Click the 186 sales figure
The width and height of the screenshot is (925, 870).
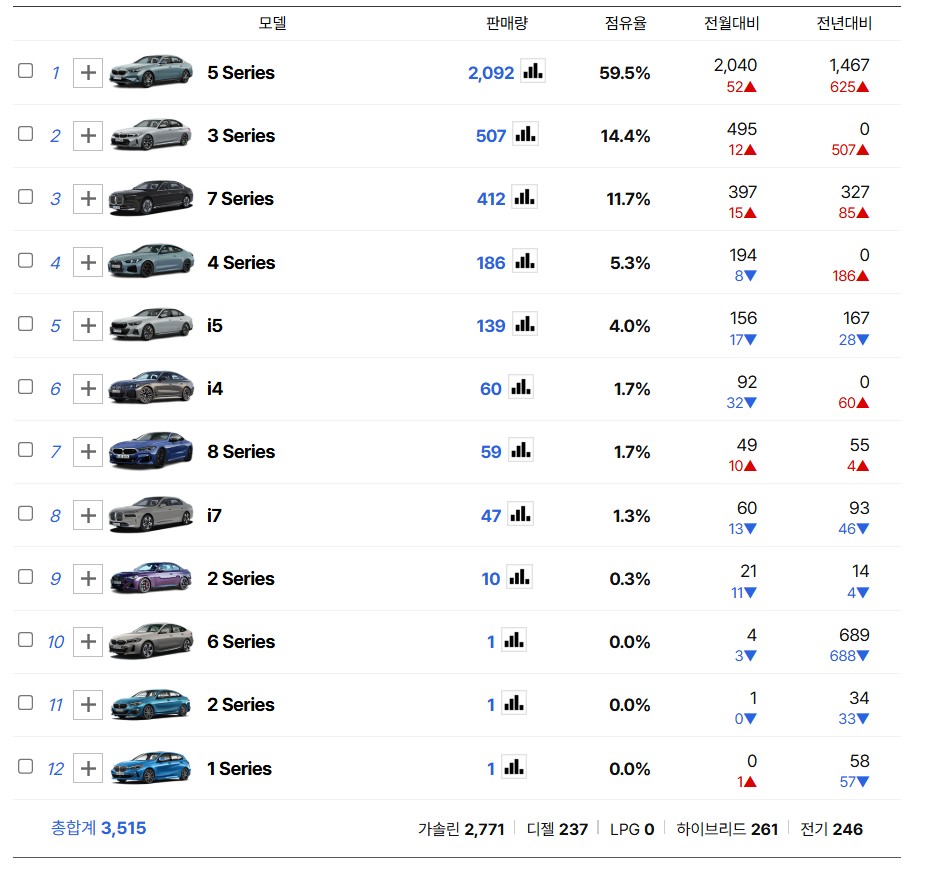point(491,263)
